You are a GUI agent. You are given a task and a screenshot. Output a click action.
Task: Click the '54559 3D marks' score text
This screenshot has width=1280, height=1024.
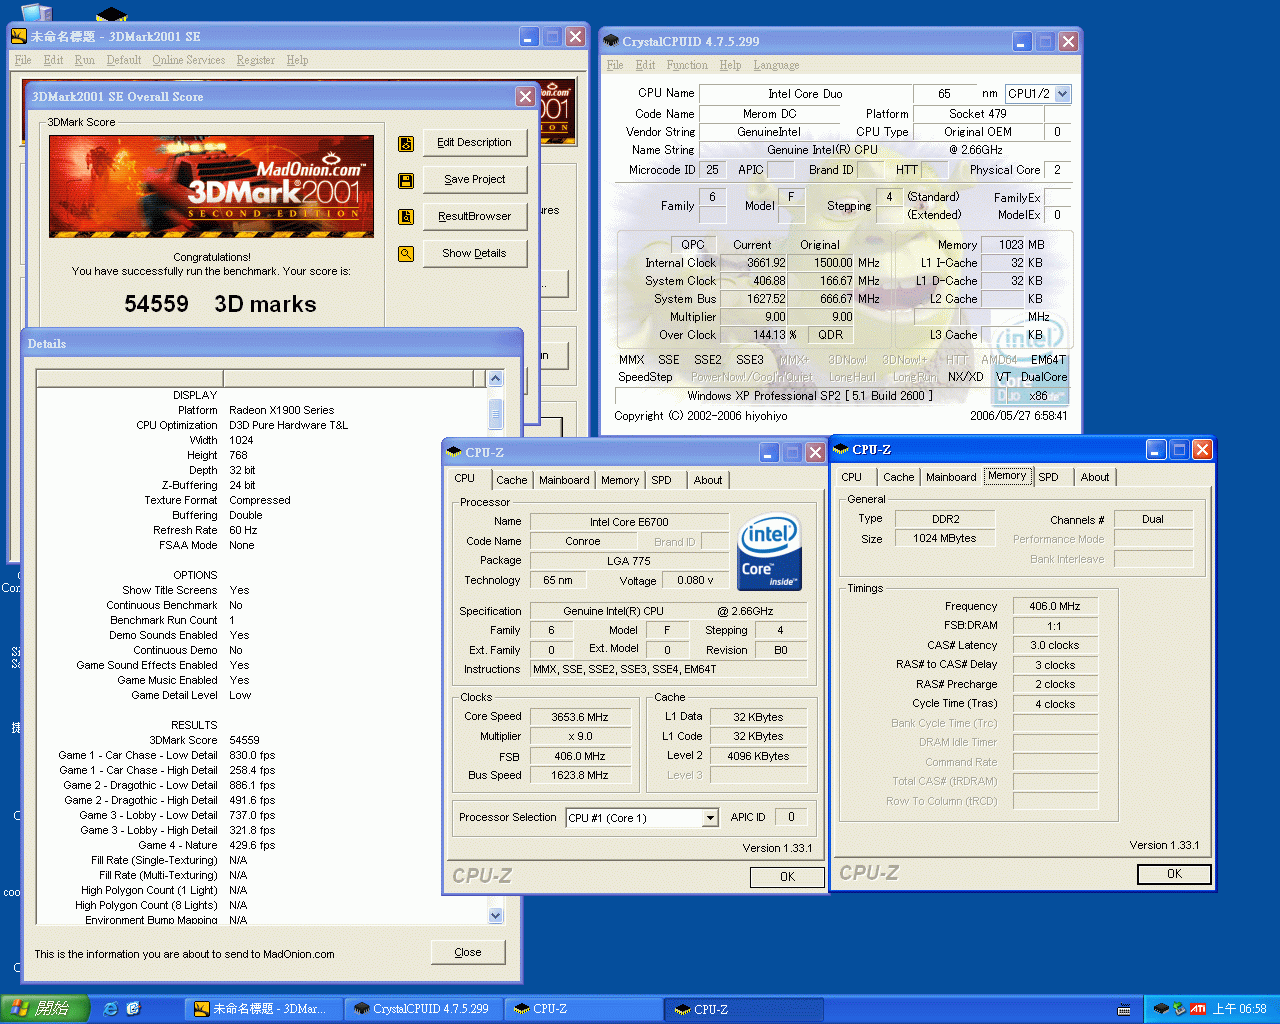(x=220, y=304)
